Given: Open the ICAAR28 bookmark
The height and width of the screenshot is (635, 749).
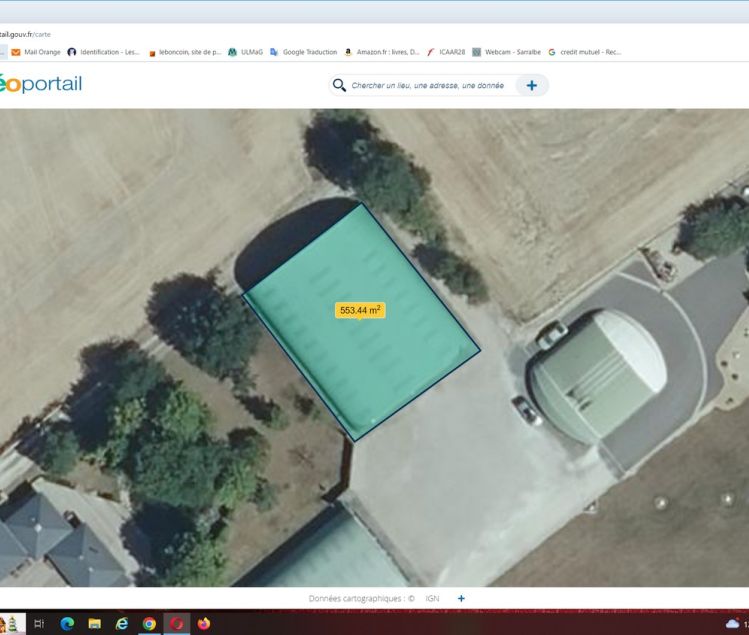Looking at the screenshot, I should tap(446, 52).
